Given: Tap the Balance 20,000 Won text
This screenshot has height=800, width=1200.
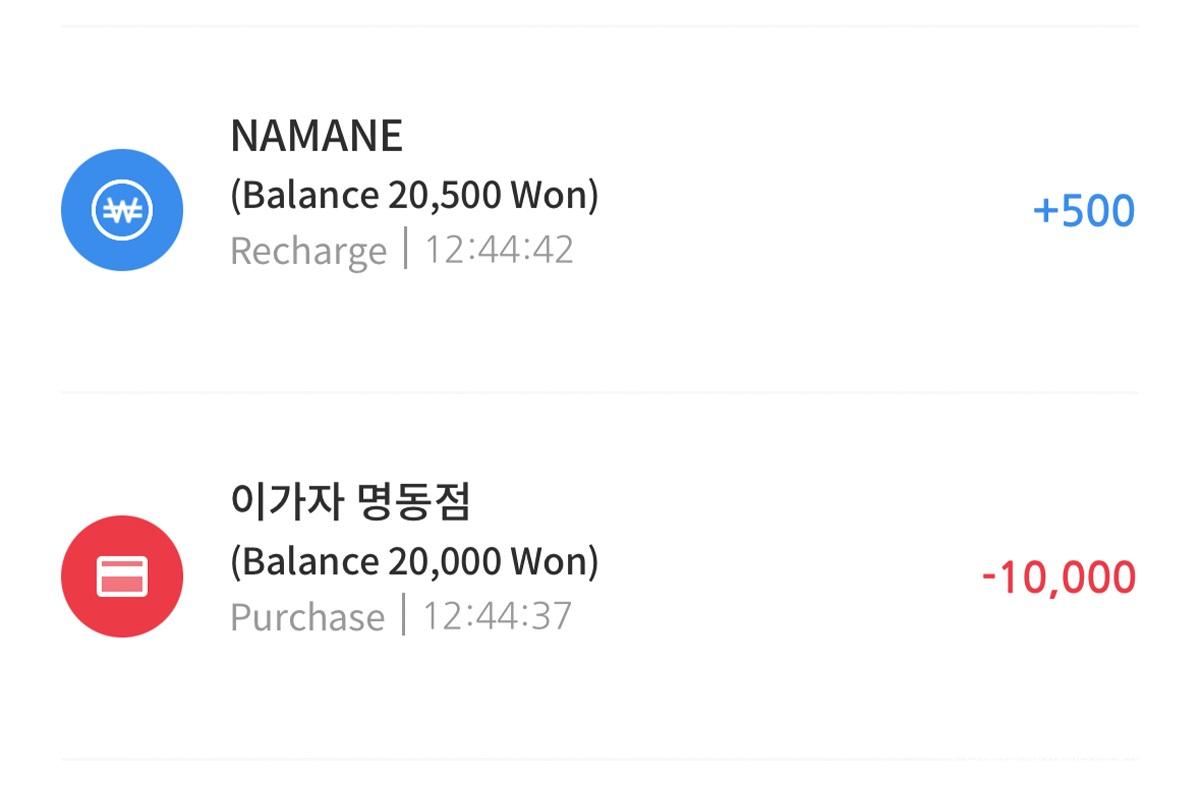Looking at the screenshot, I should tap(414, 562).
